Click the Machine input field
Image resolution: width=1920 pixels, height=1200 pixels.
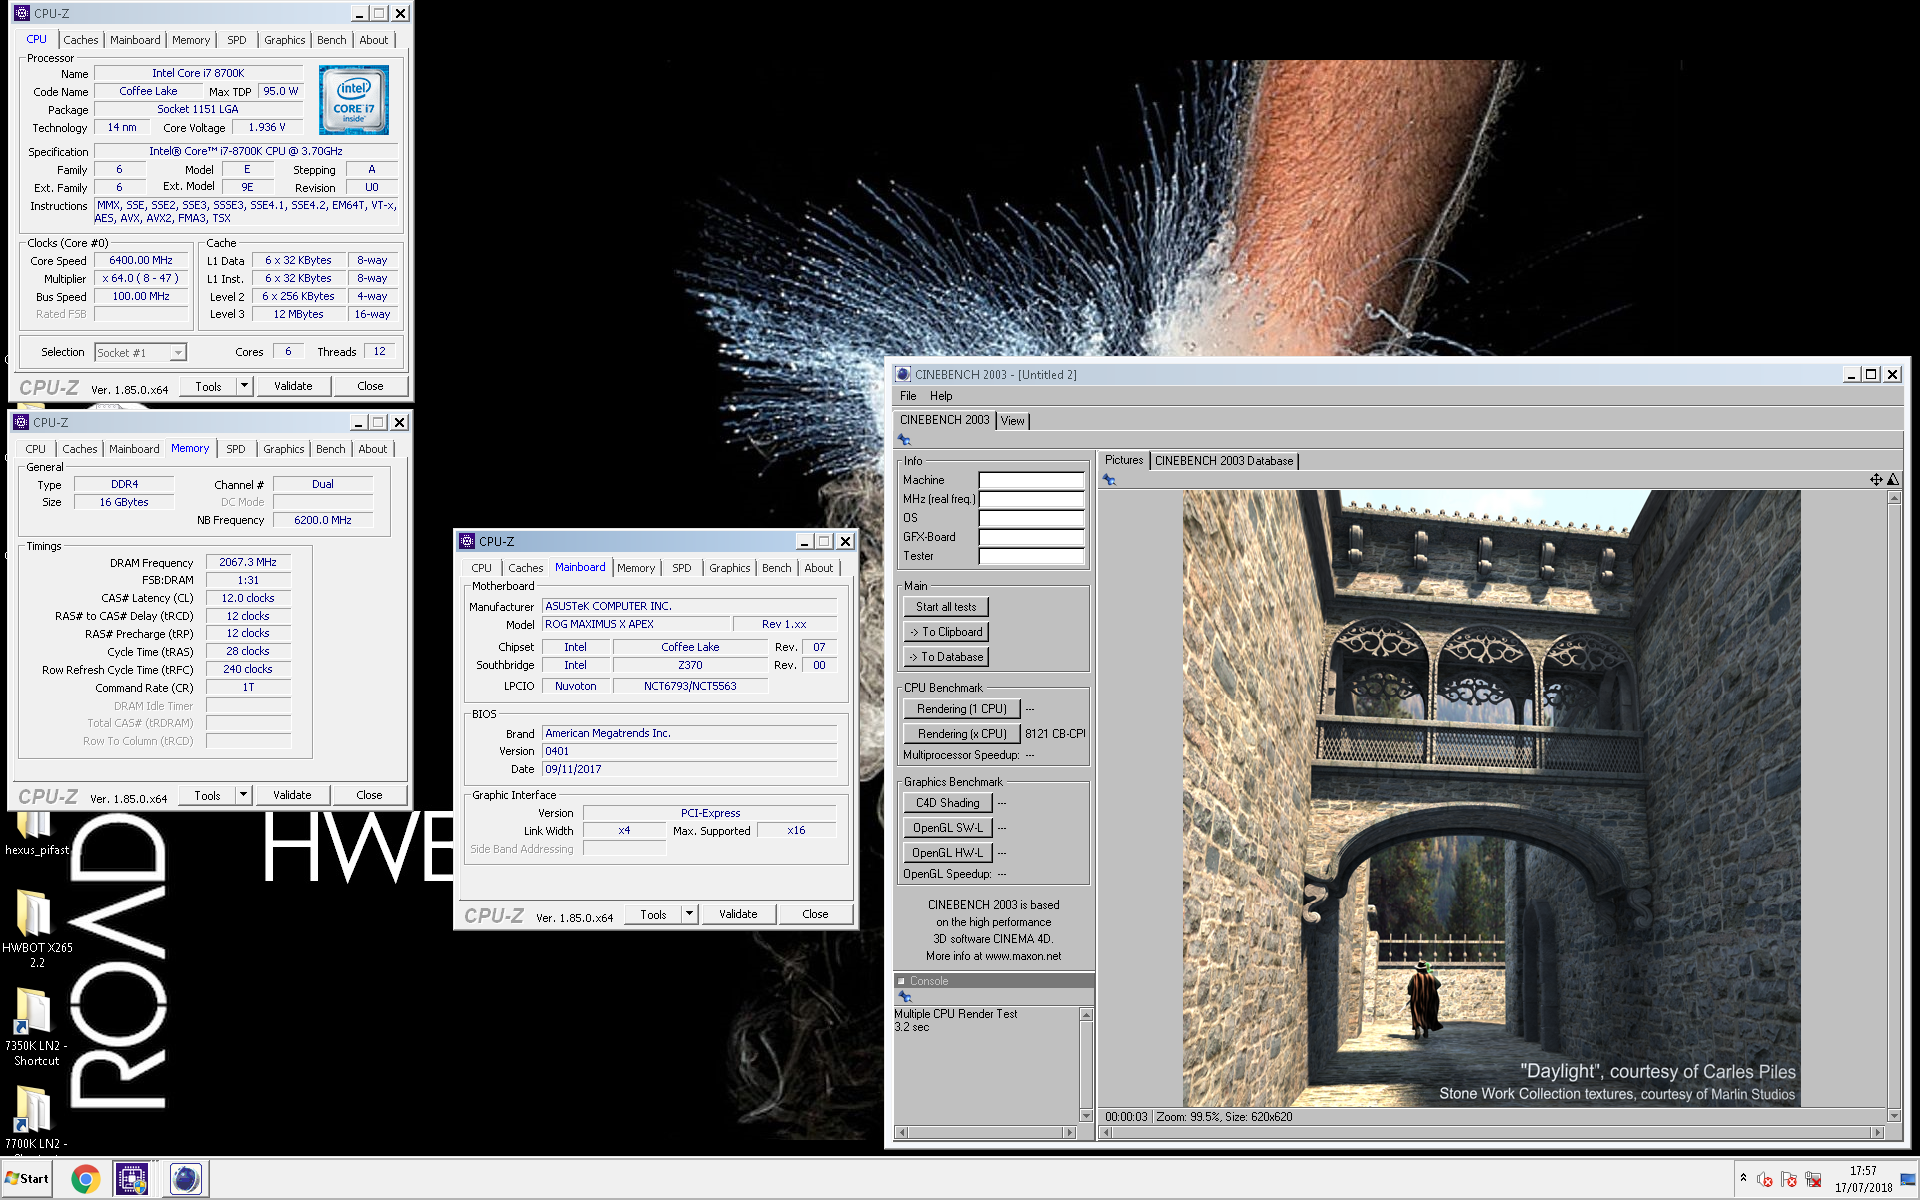[1031, 480]
